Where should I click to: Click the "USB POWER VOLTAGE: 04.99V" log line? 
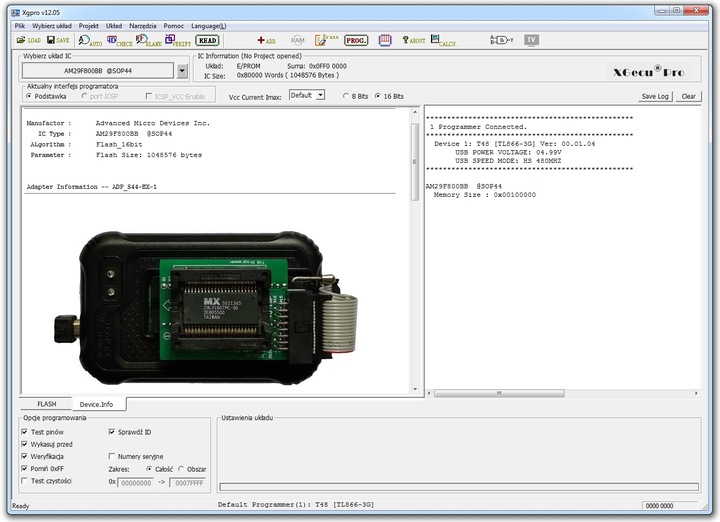click(x=508, y=152)
